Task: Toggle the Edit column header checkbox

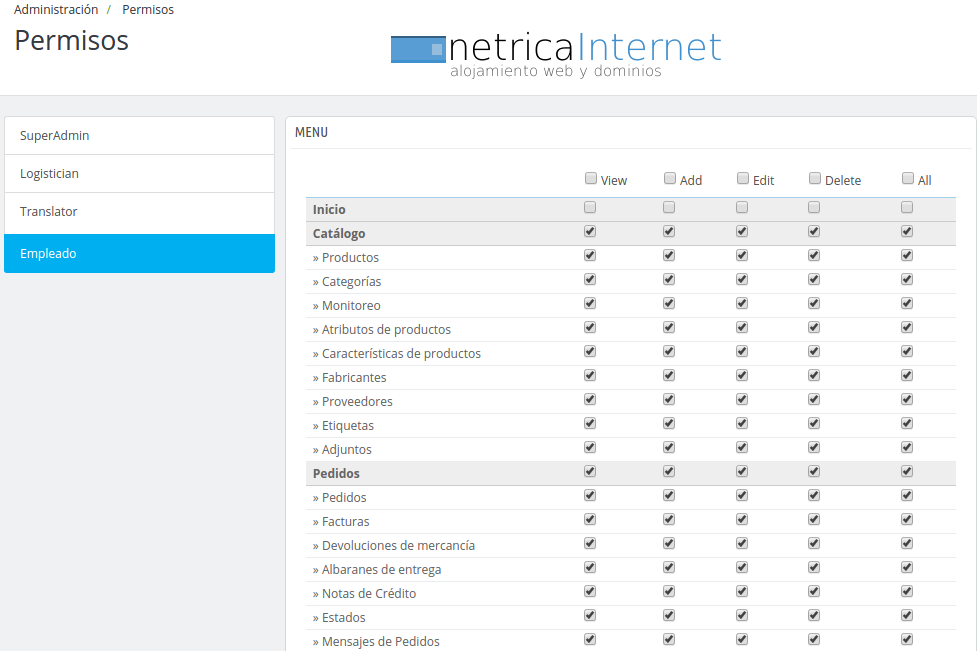Action: tap(743, 179)
